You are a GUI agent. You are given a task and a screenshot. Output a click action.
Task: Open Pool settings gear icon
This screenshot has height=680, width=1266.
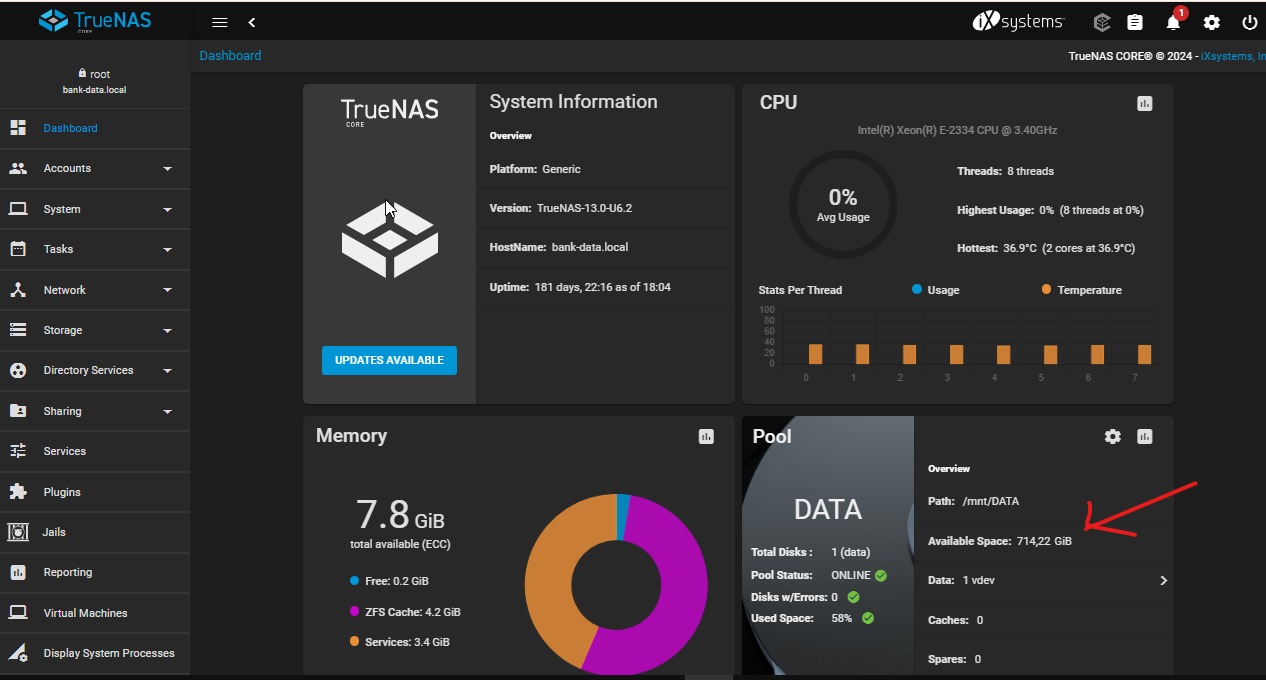(x=1112, y=436)
